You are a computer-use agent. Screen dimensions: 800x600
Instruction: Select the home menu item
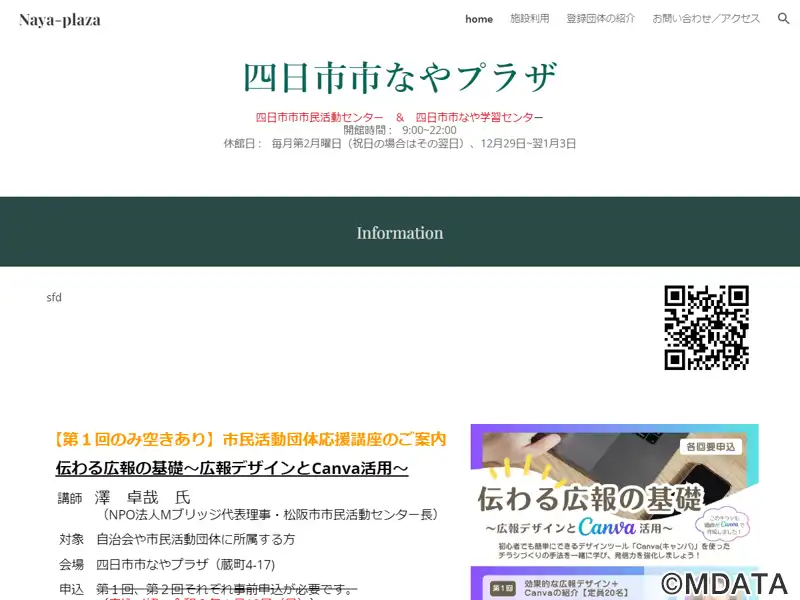pos(479,19)
